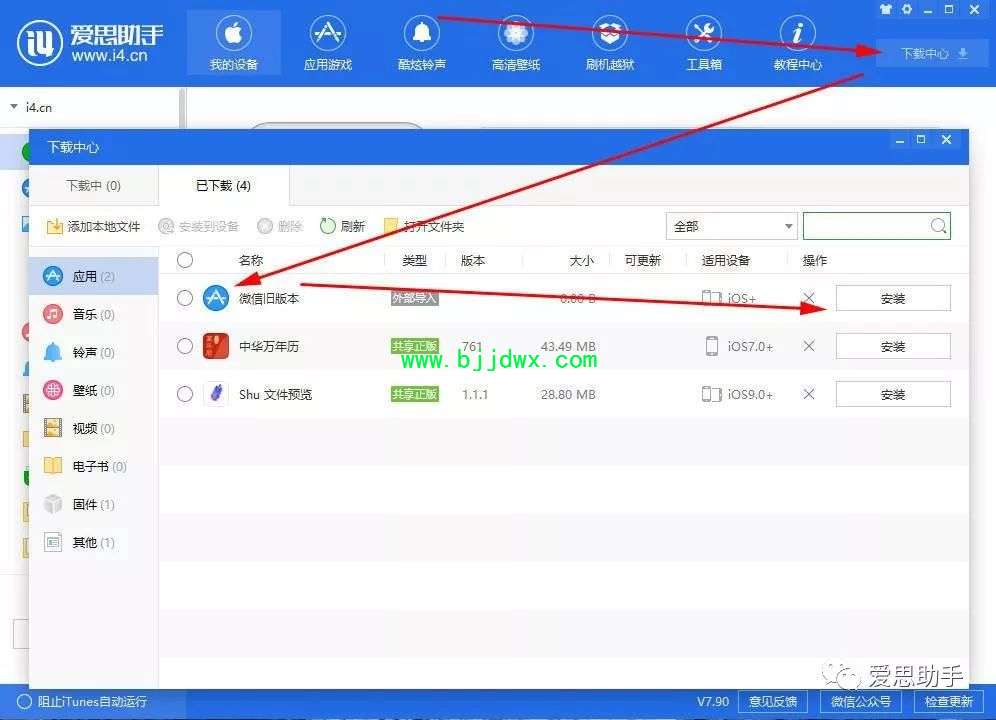Click the 删除 delete toolbar button
Viewport: 996px width, 720px height.
[x=280, y=226]
